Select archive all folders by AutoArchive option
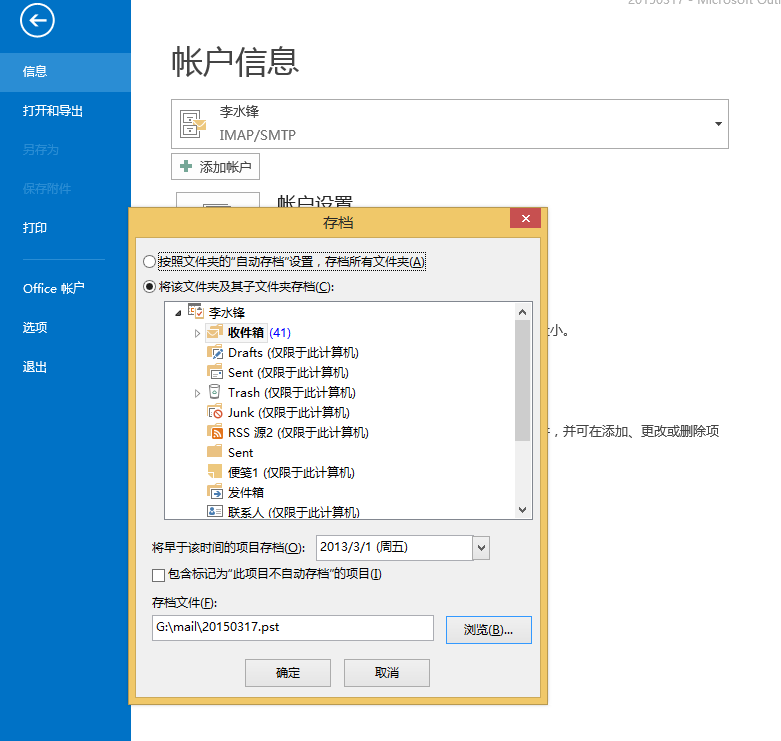781x741 pixels. (x=150, y=262)
